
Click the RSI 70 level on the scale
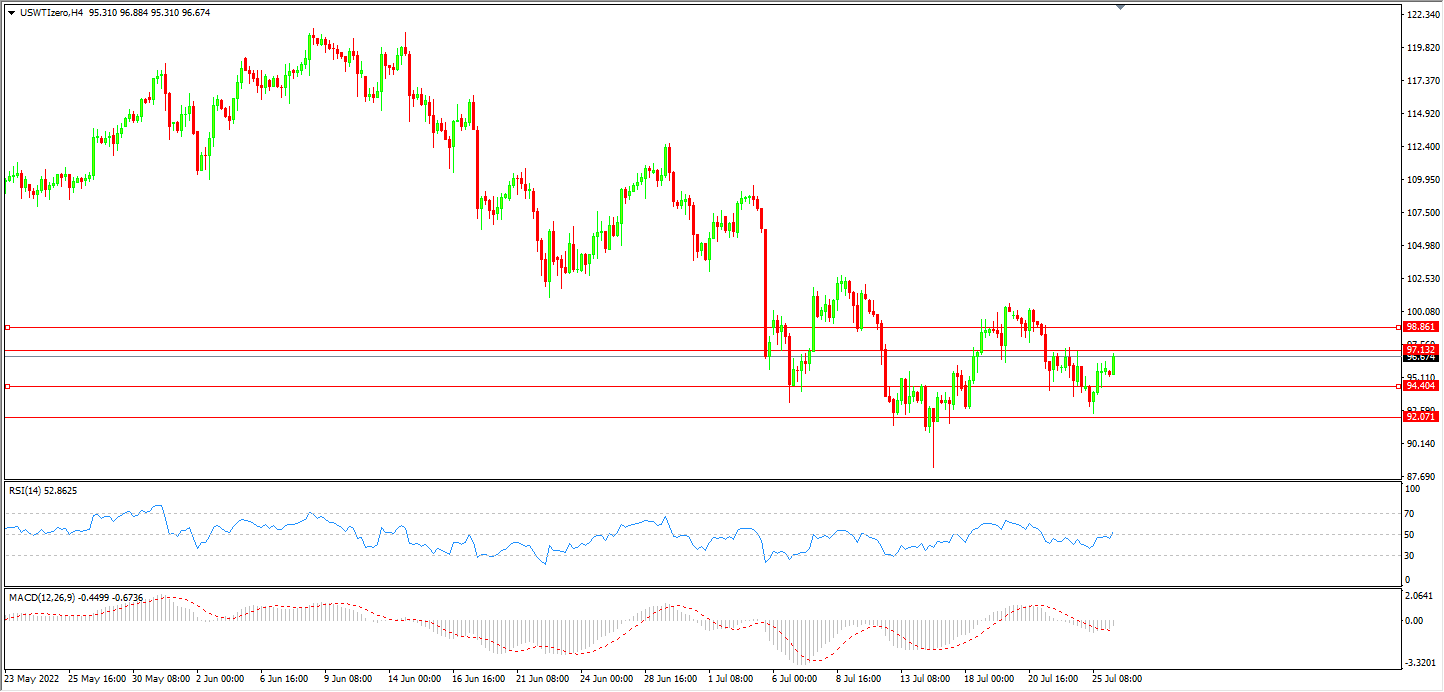1412,513
